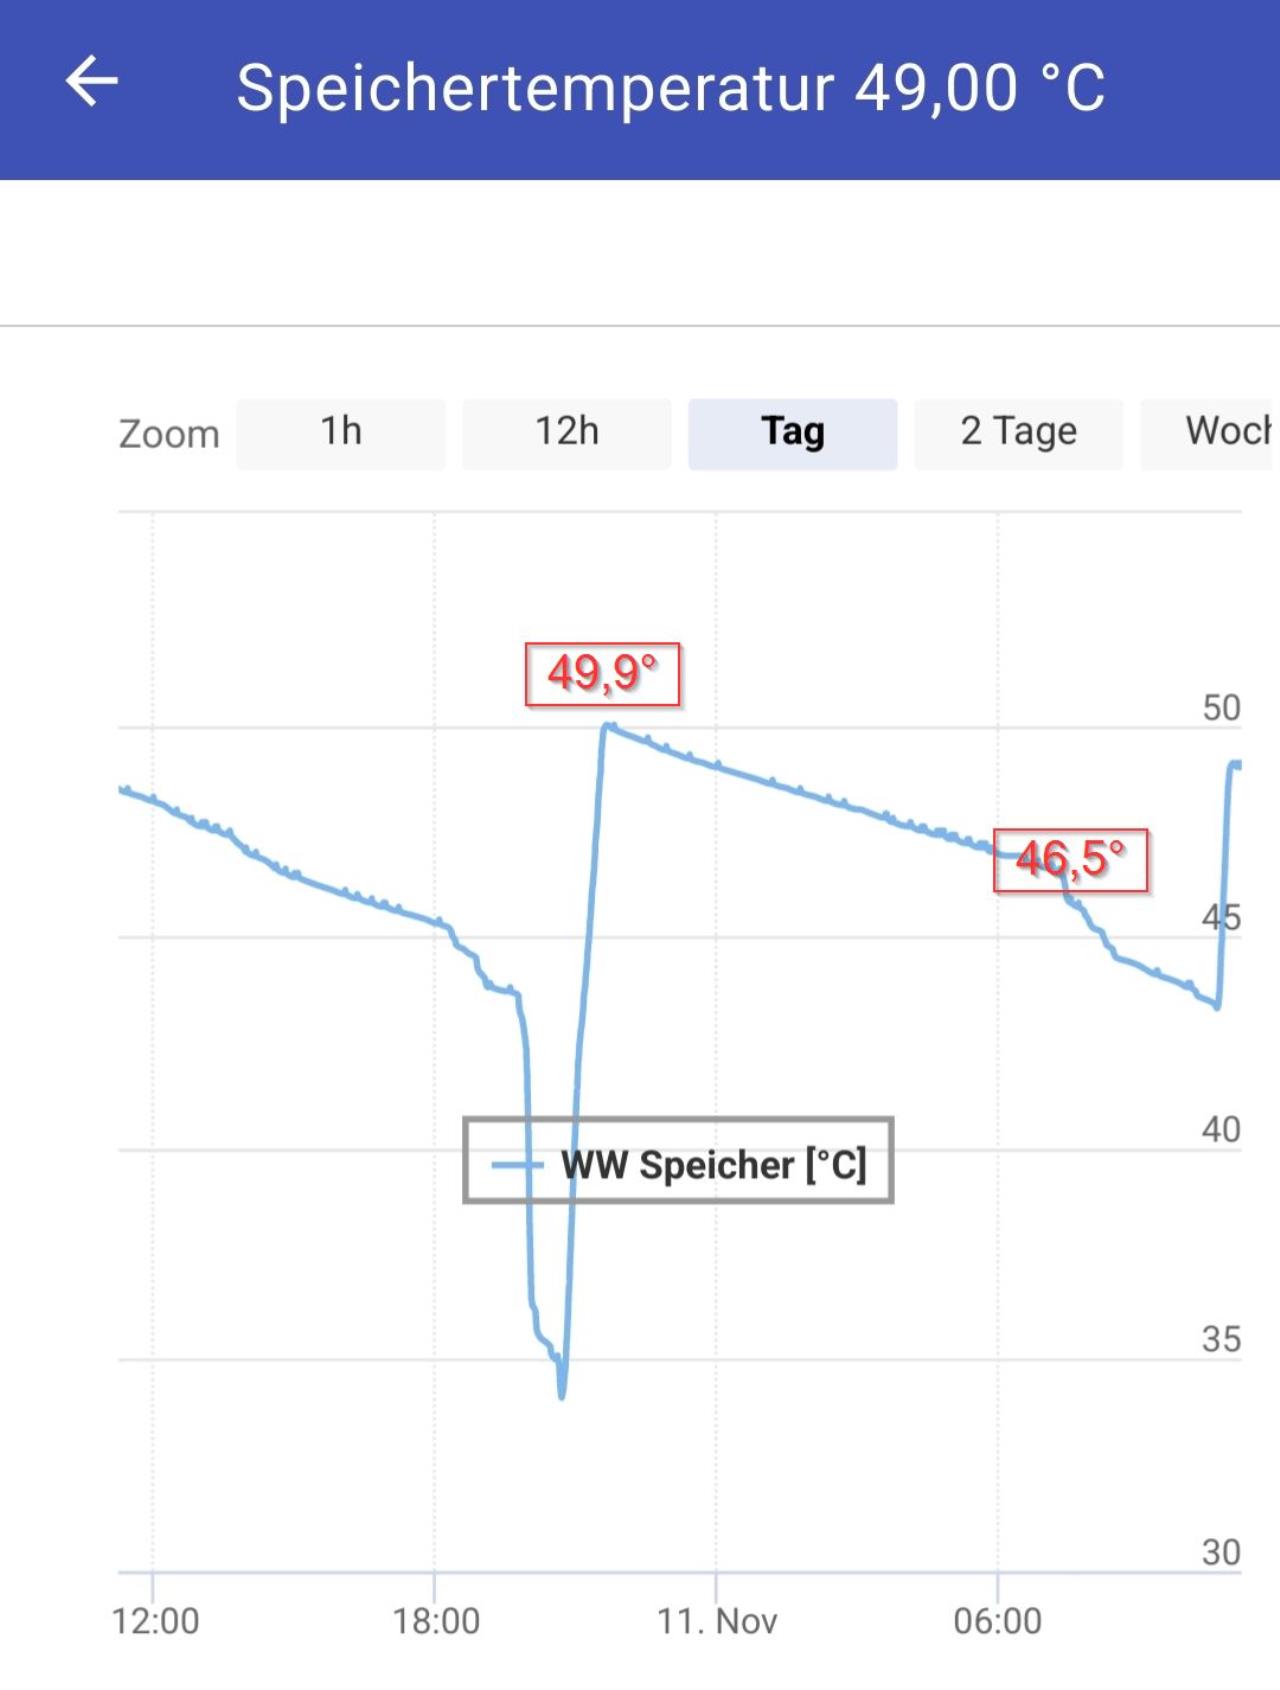Select the partially visible Woche zoom option
The height and width of the screenshot is (1690, 1280).
point(1209,434)
